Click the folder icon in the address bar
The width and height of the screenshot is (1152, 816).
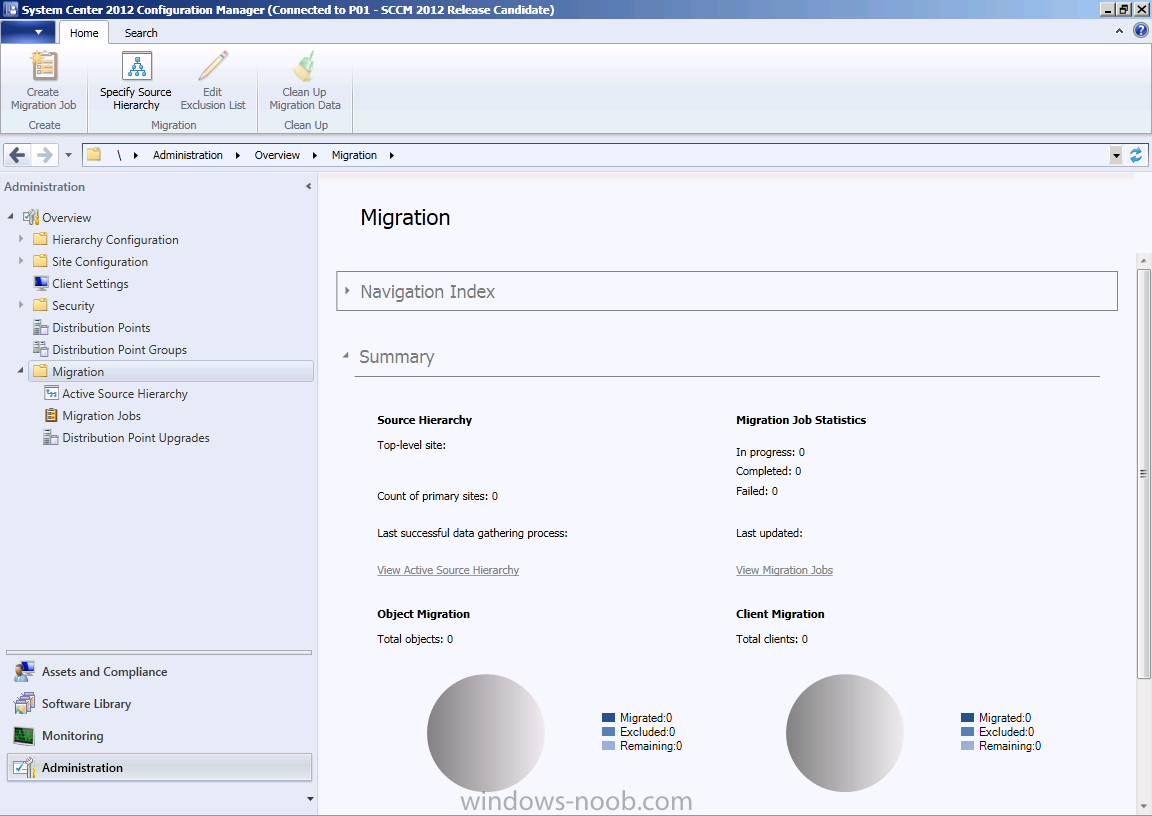tap(94, 155)
